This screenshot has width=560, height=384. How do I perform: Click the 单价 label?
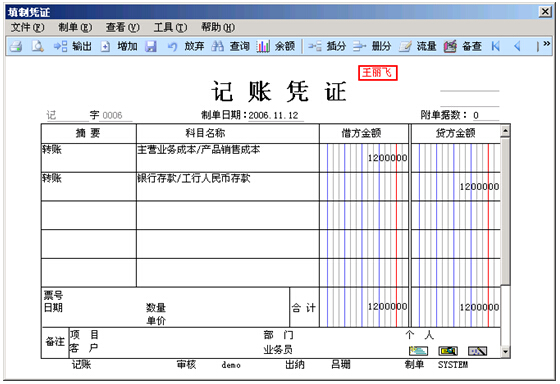[x=156, y=320]
